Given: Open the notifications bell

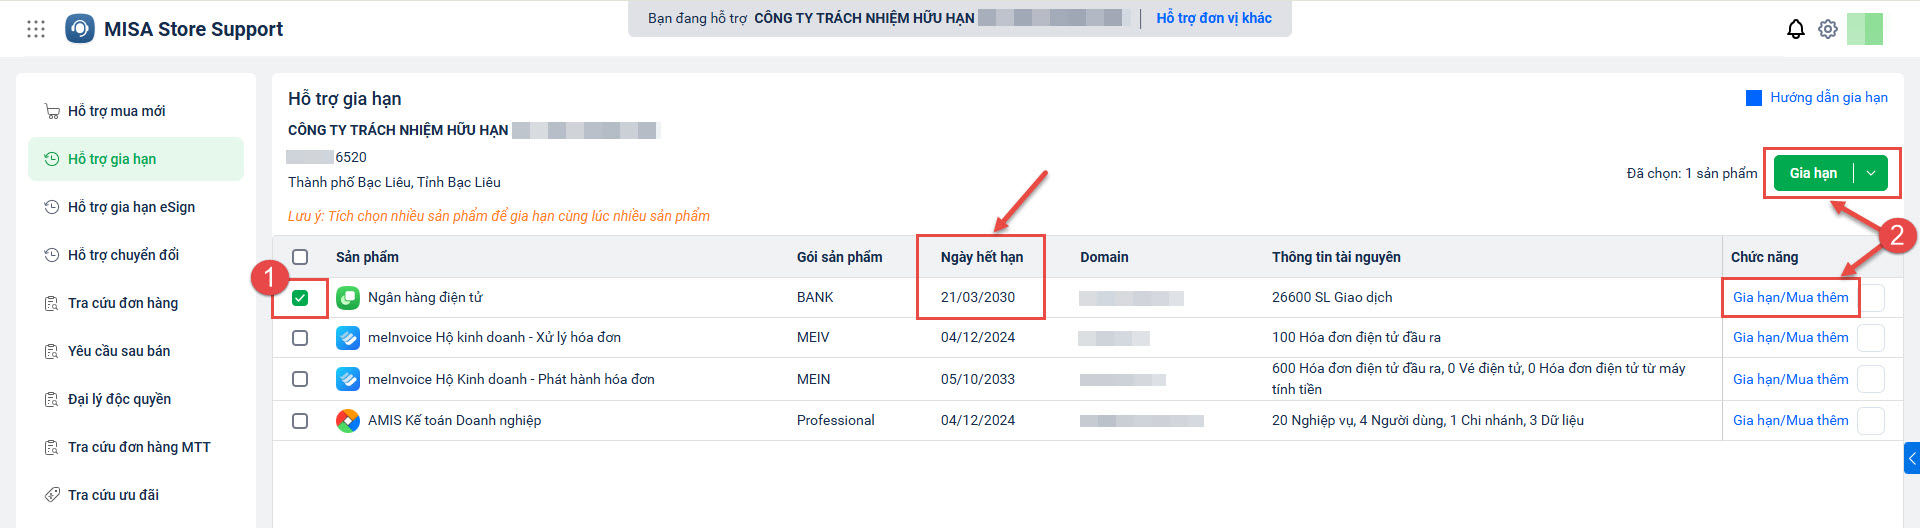Looking at the screenshot, I should tap(1796, 29).
